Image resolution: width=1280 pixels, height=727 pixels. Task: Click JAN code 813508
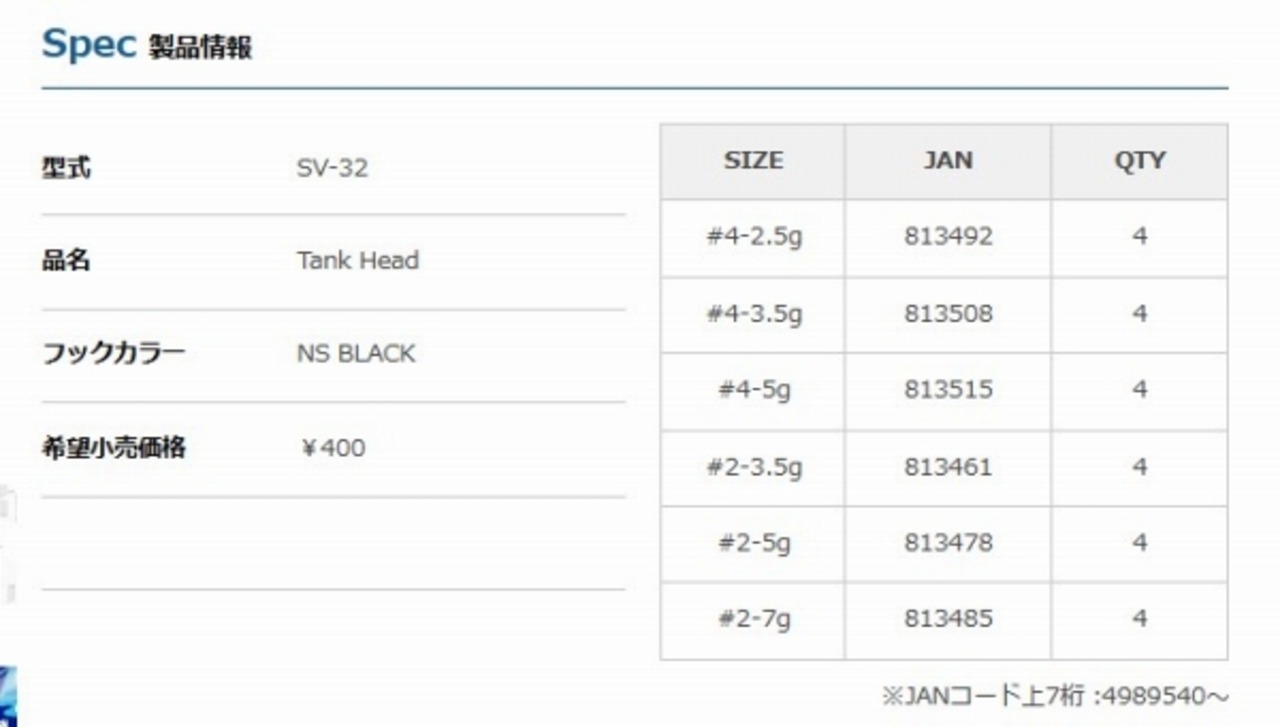click(948, 314)
